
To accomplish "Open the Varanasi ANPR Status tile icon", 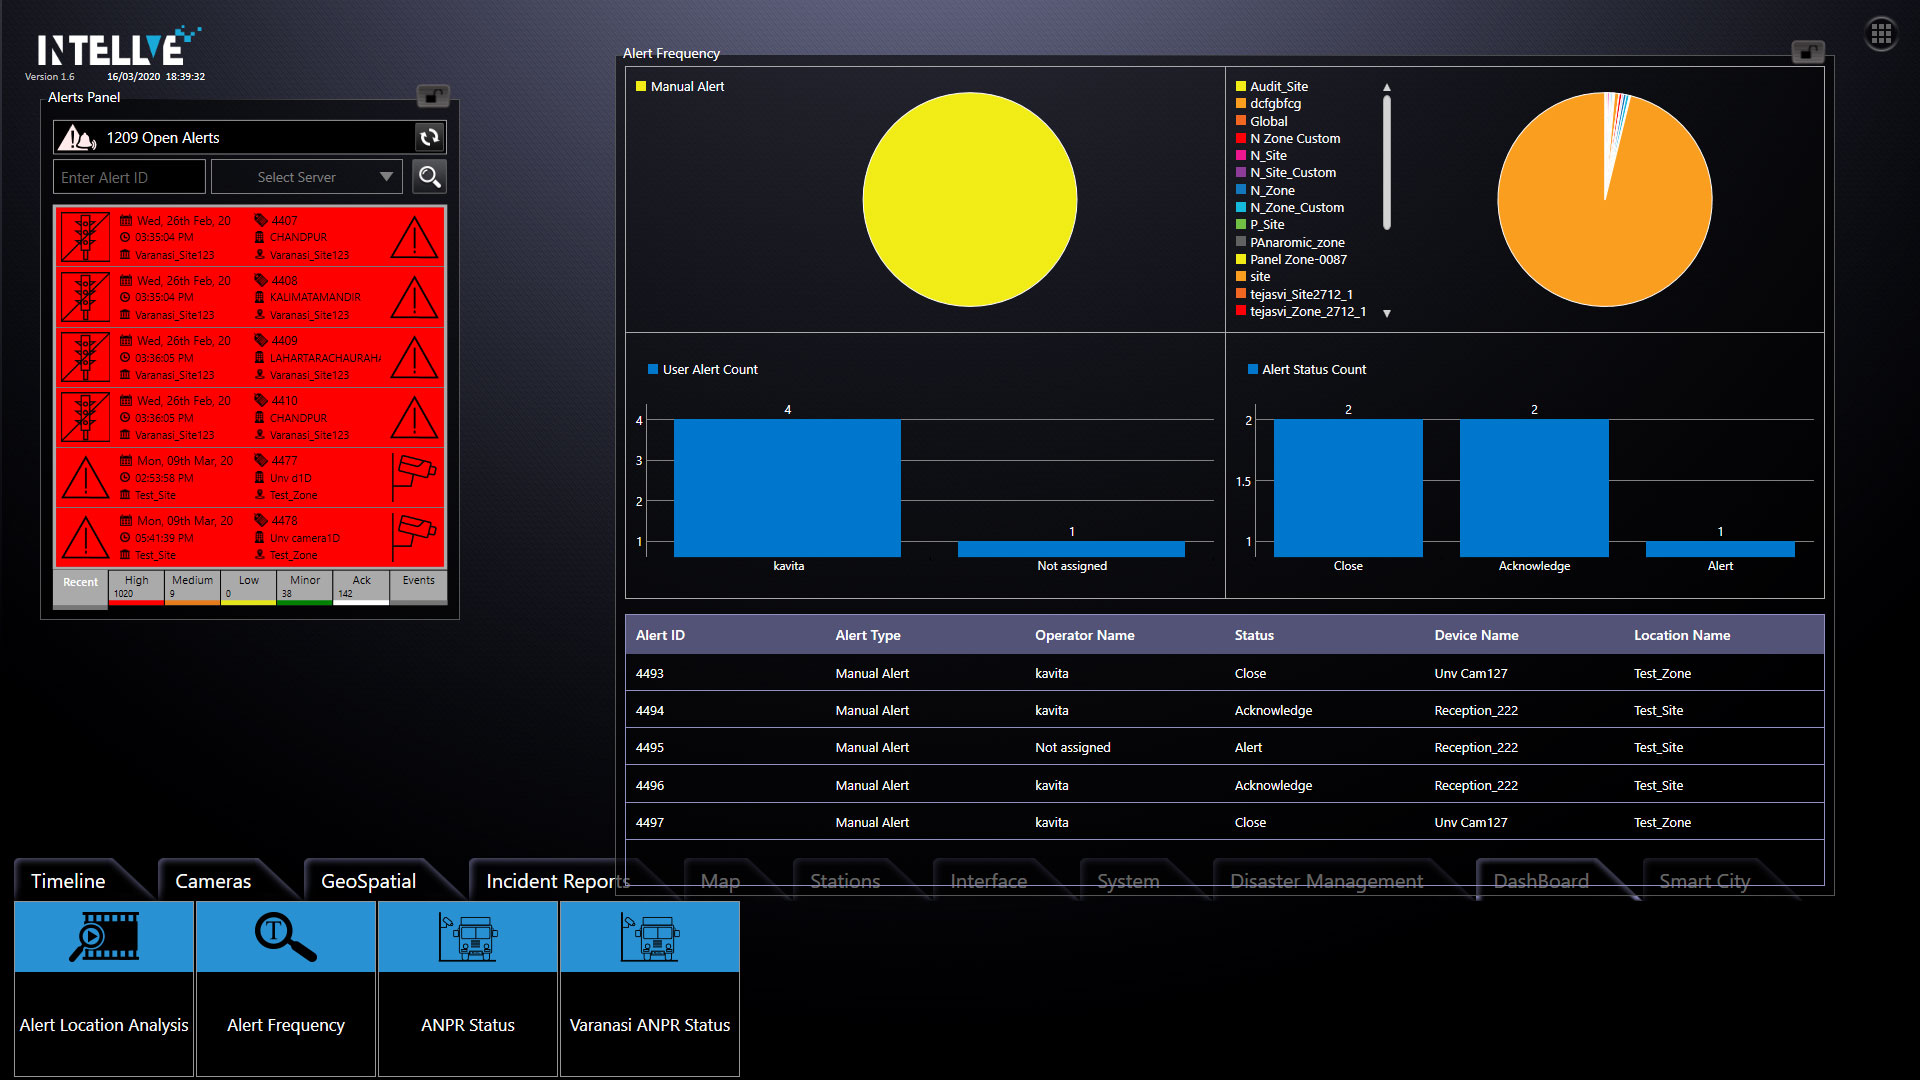I will [650, 937].
